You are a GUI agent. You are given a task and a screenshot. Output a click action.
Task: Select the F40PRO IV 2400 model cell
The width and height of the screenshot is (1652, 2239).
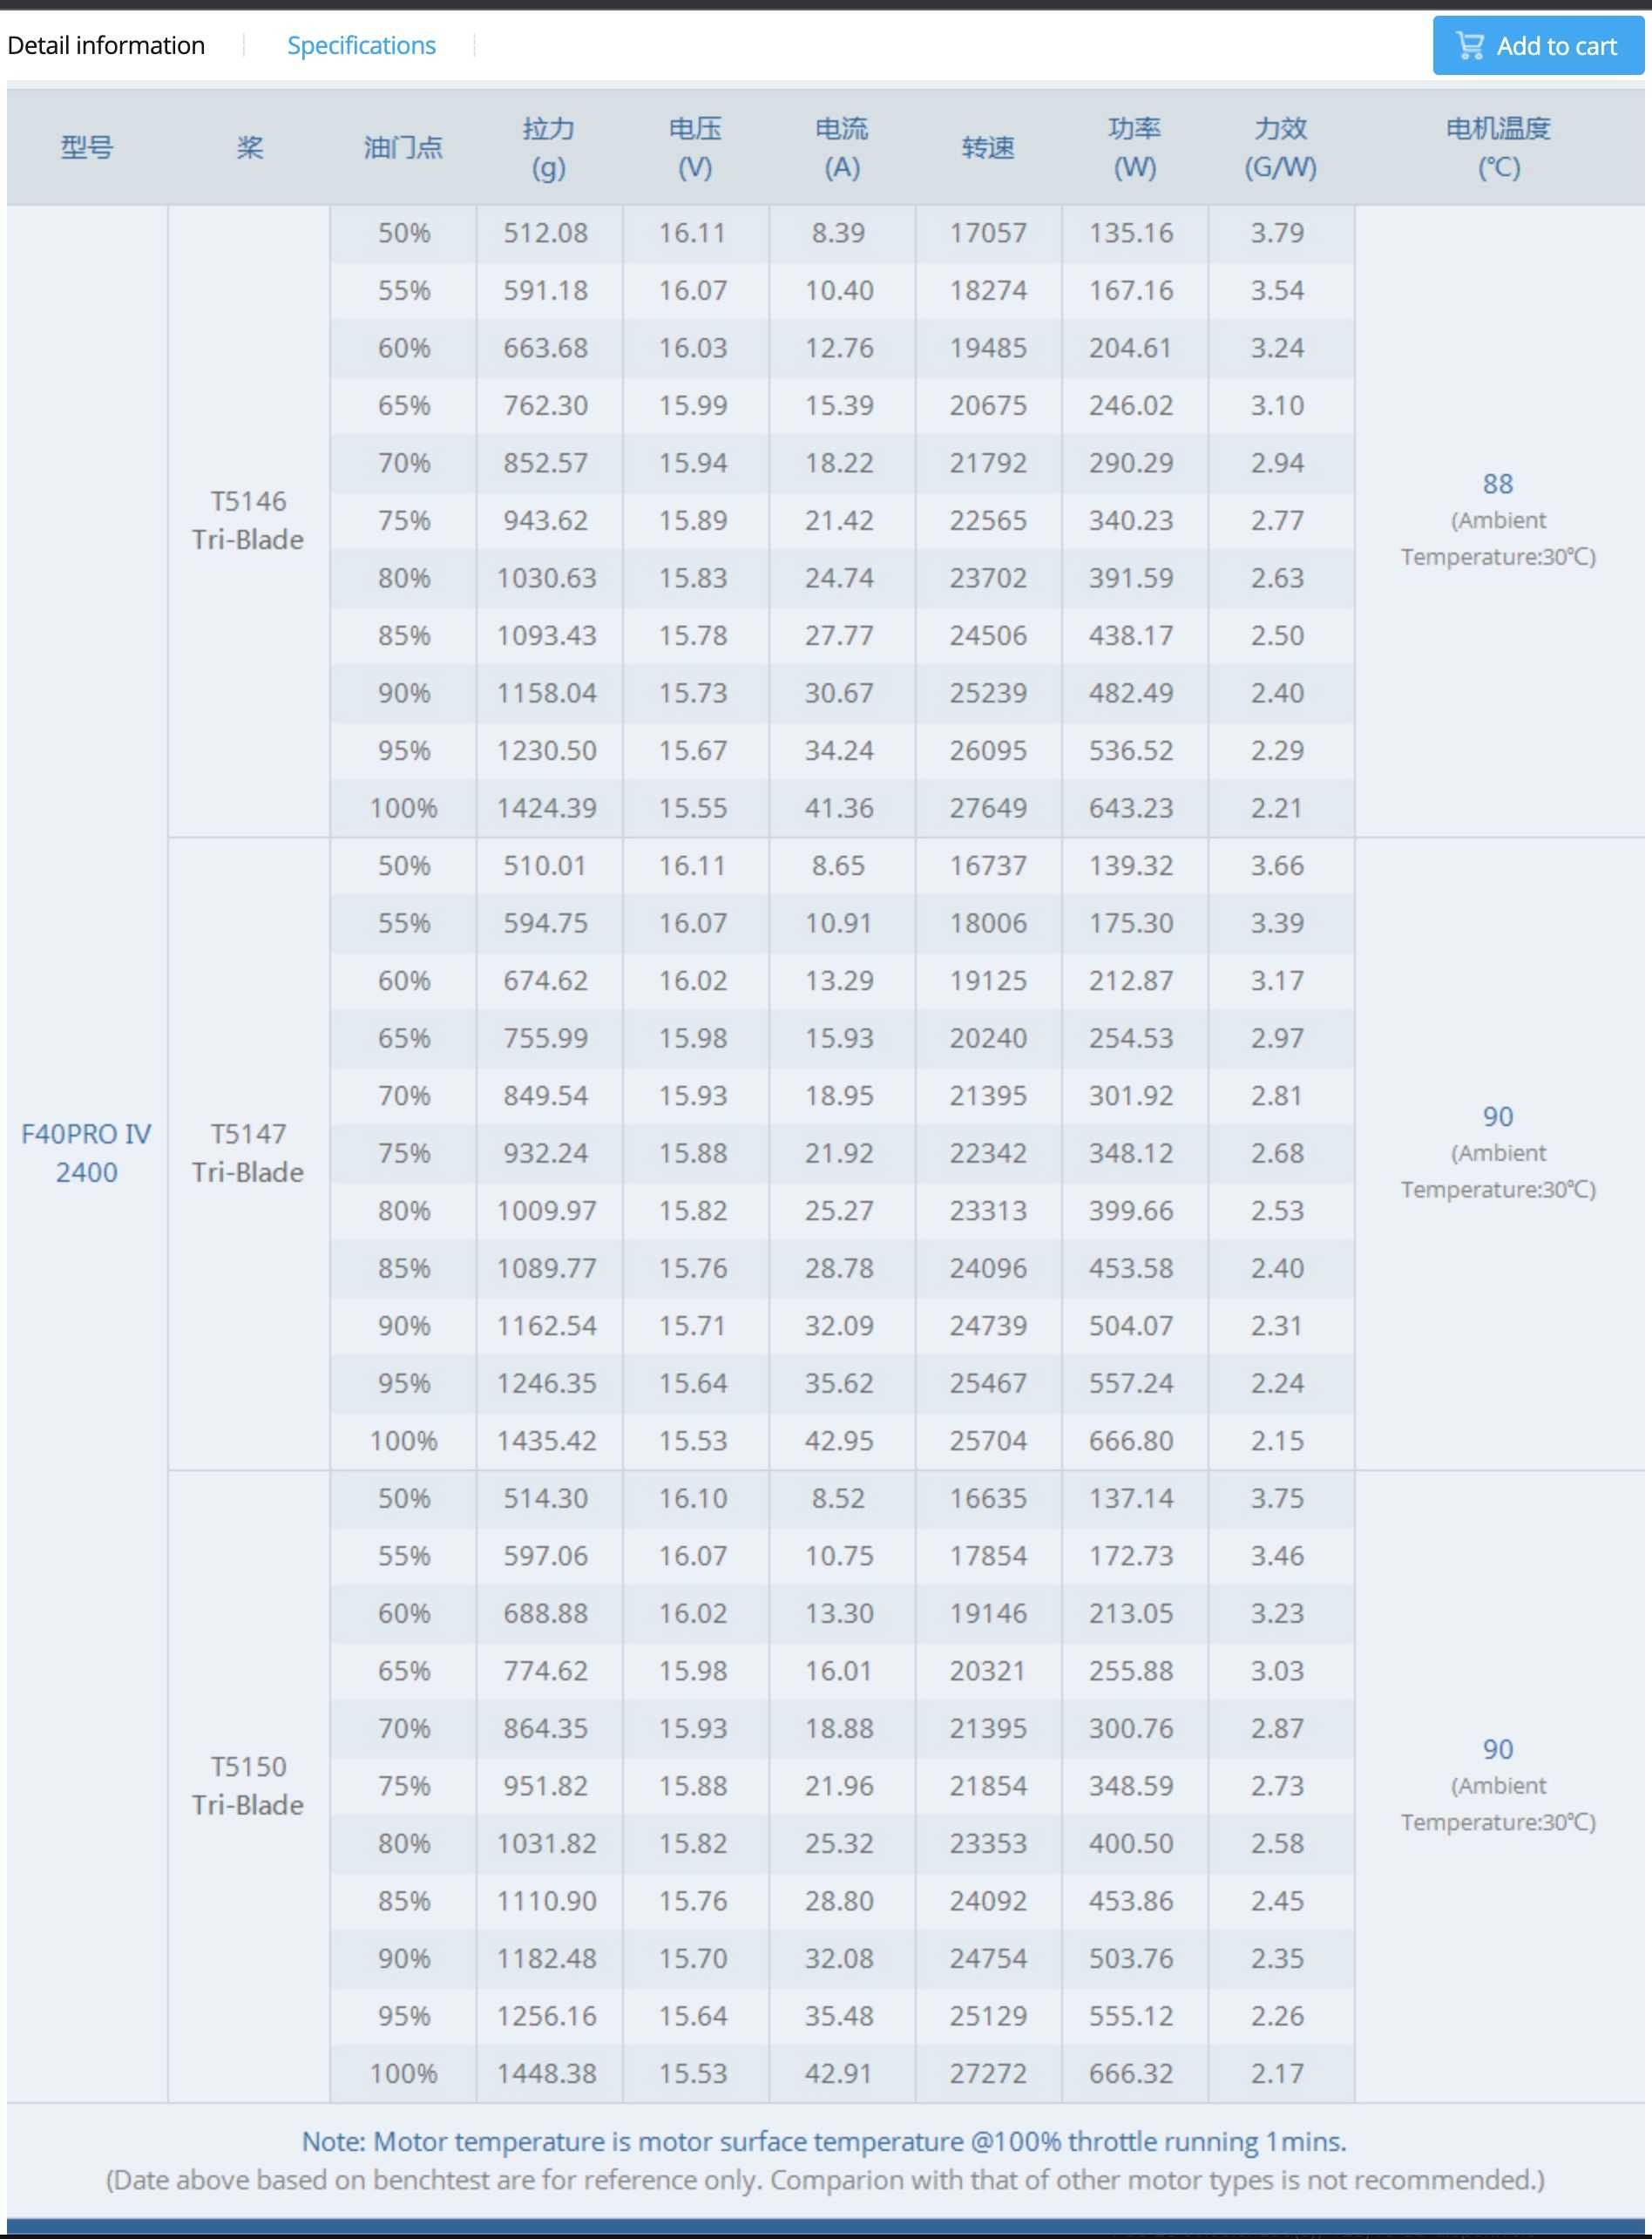pyautogui.click(x=87, y=1153)
